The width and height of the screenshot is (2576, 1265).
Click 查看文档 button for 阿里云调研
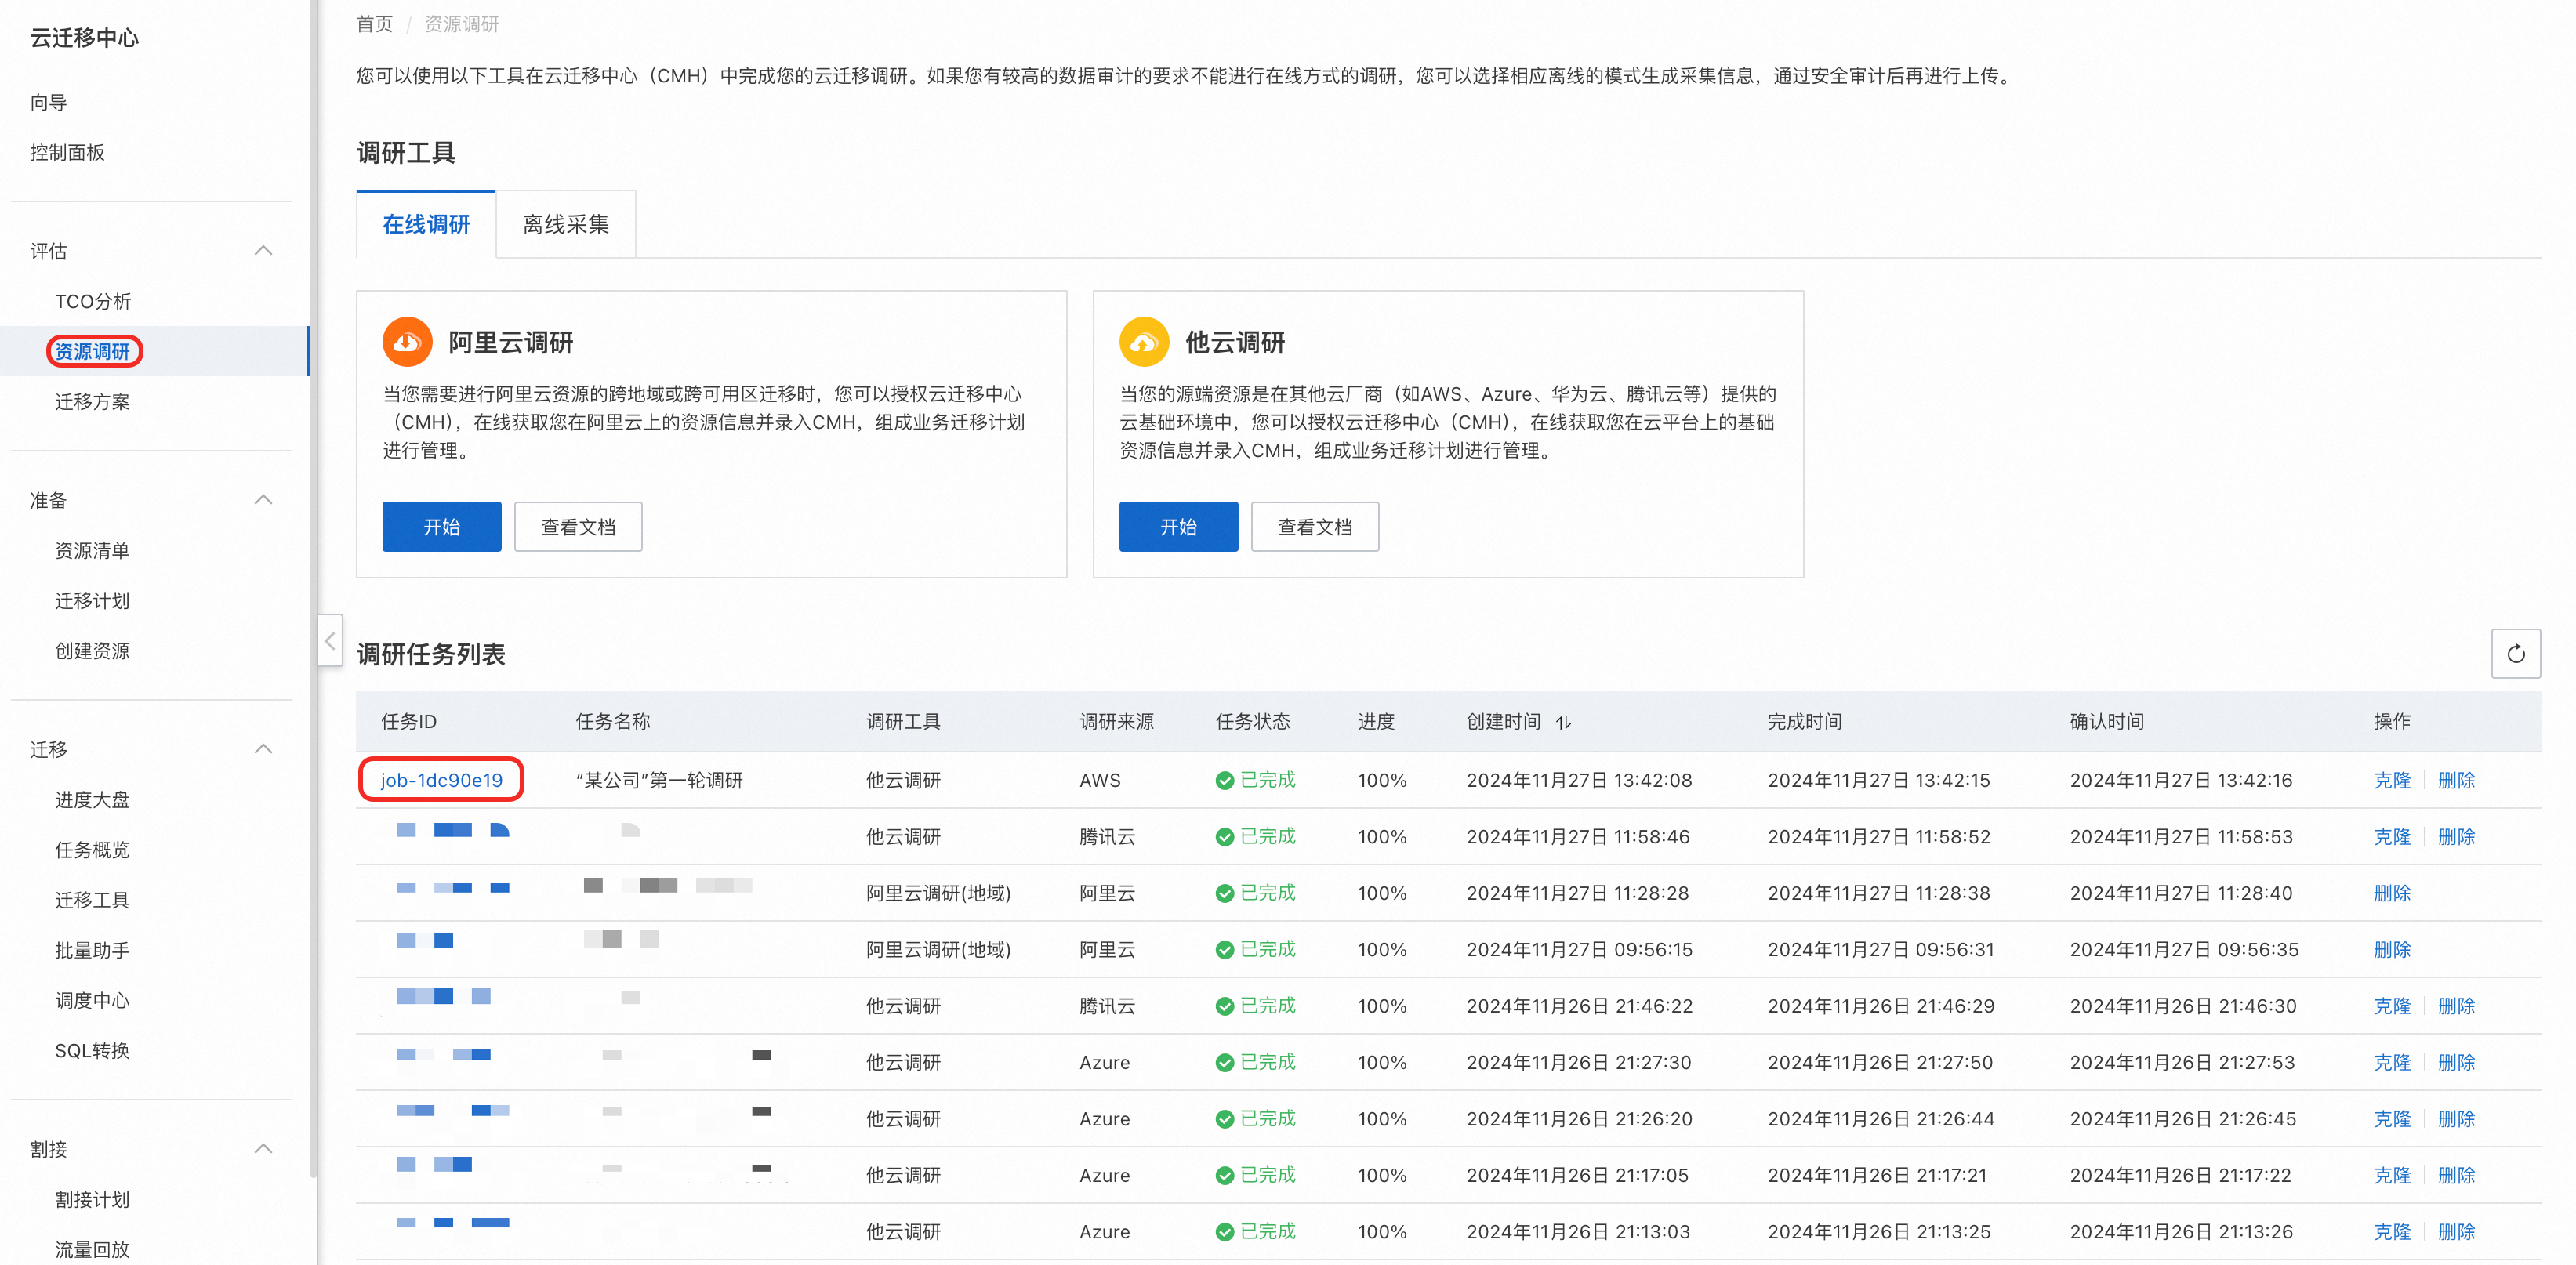click(x=578, y=526)
